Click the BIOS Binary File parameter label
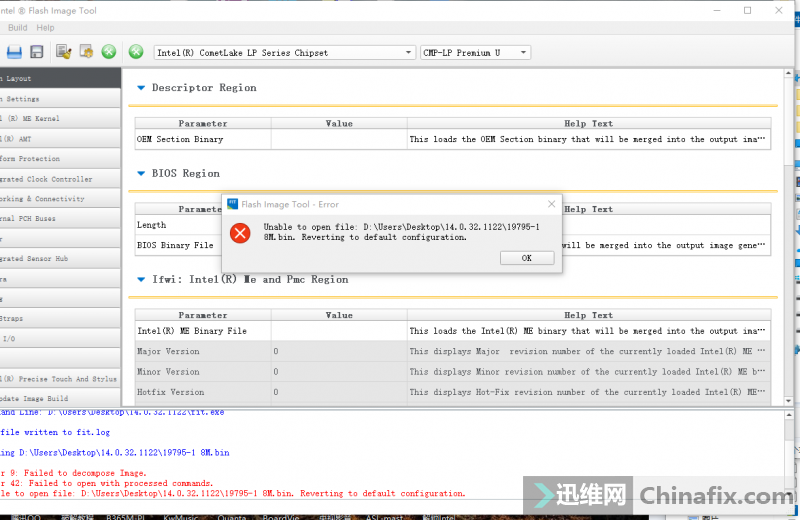 click(x=175, y=245)
